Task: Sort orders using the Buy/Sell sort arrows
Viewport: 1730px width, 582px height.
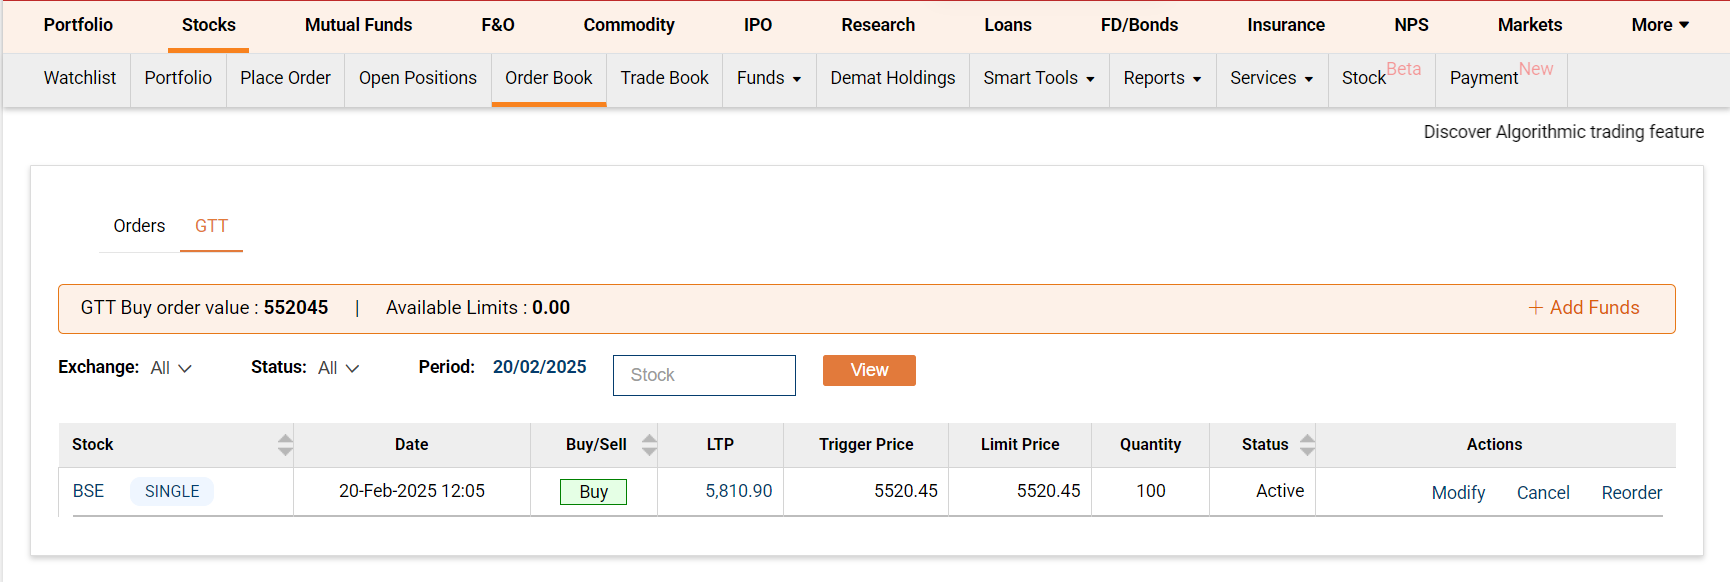Action: coord(650,444)
